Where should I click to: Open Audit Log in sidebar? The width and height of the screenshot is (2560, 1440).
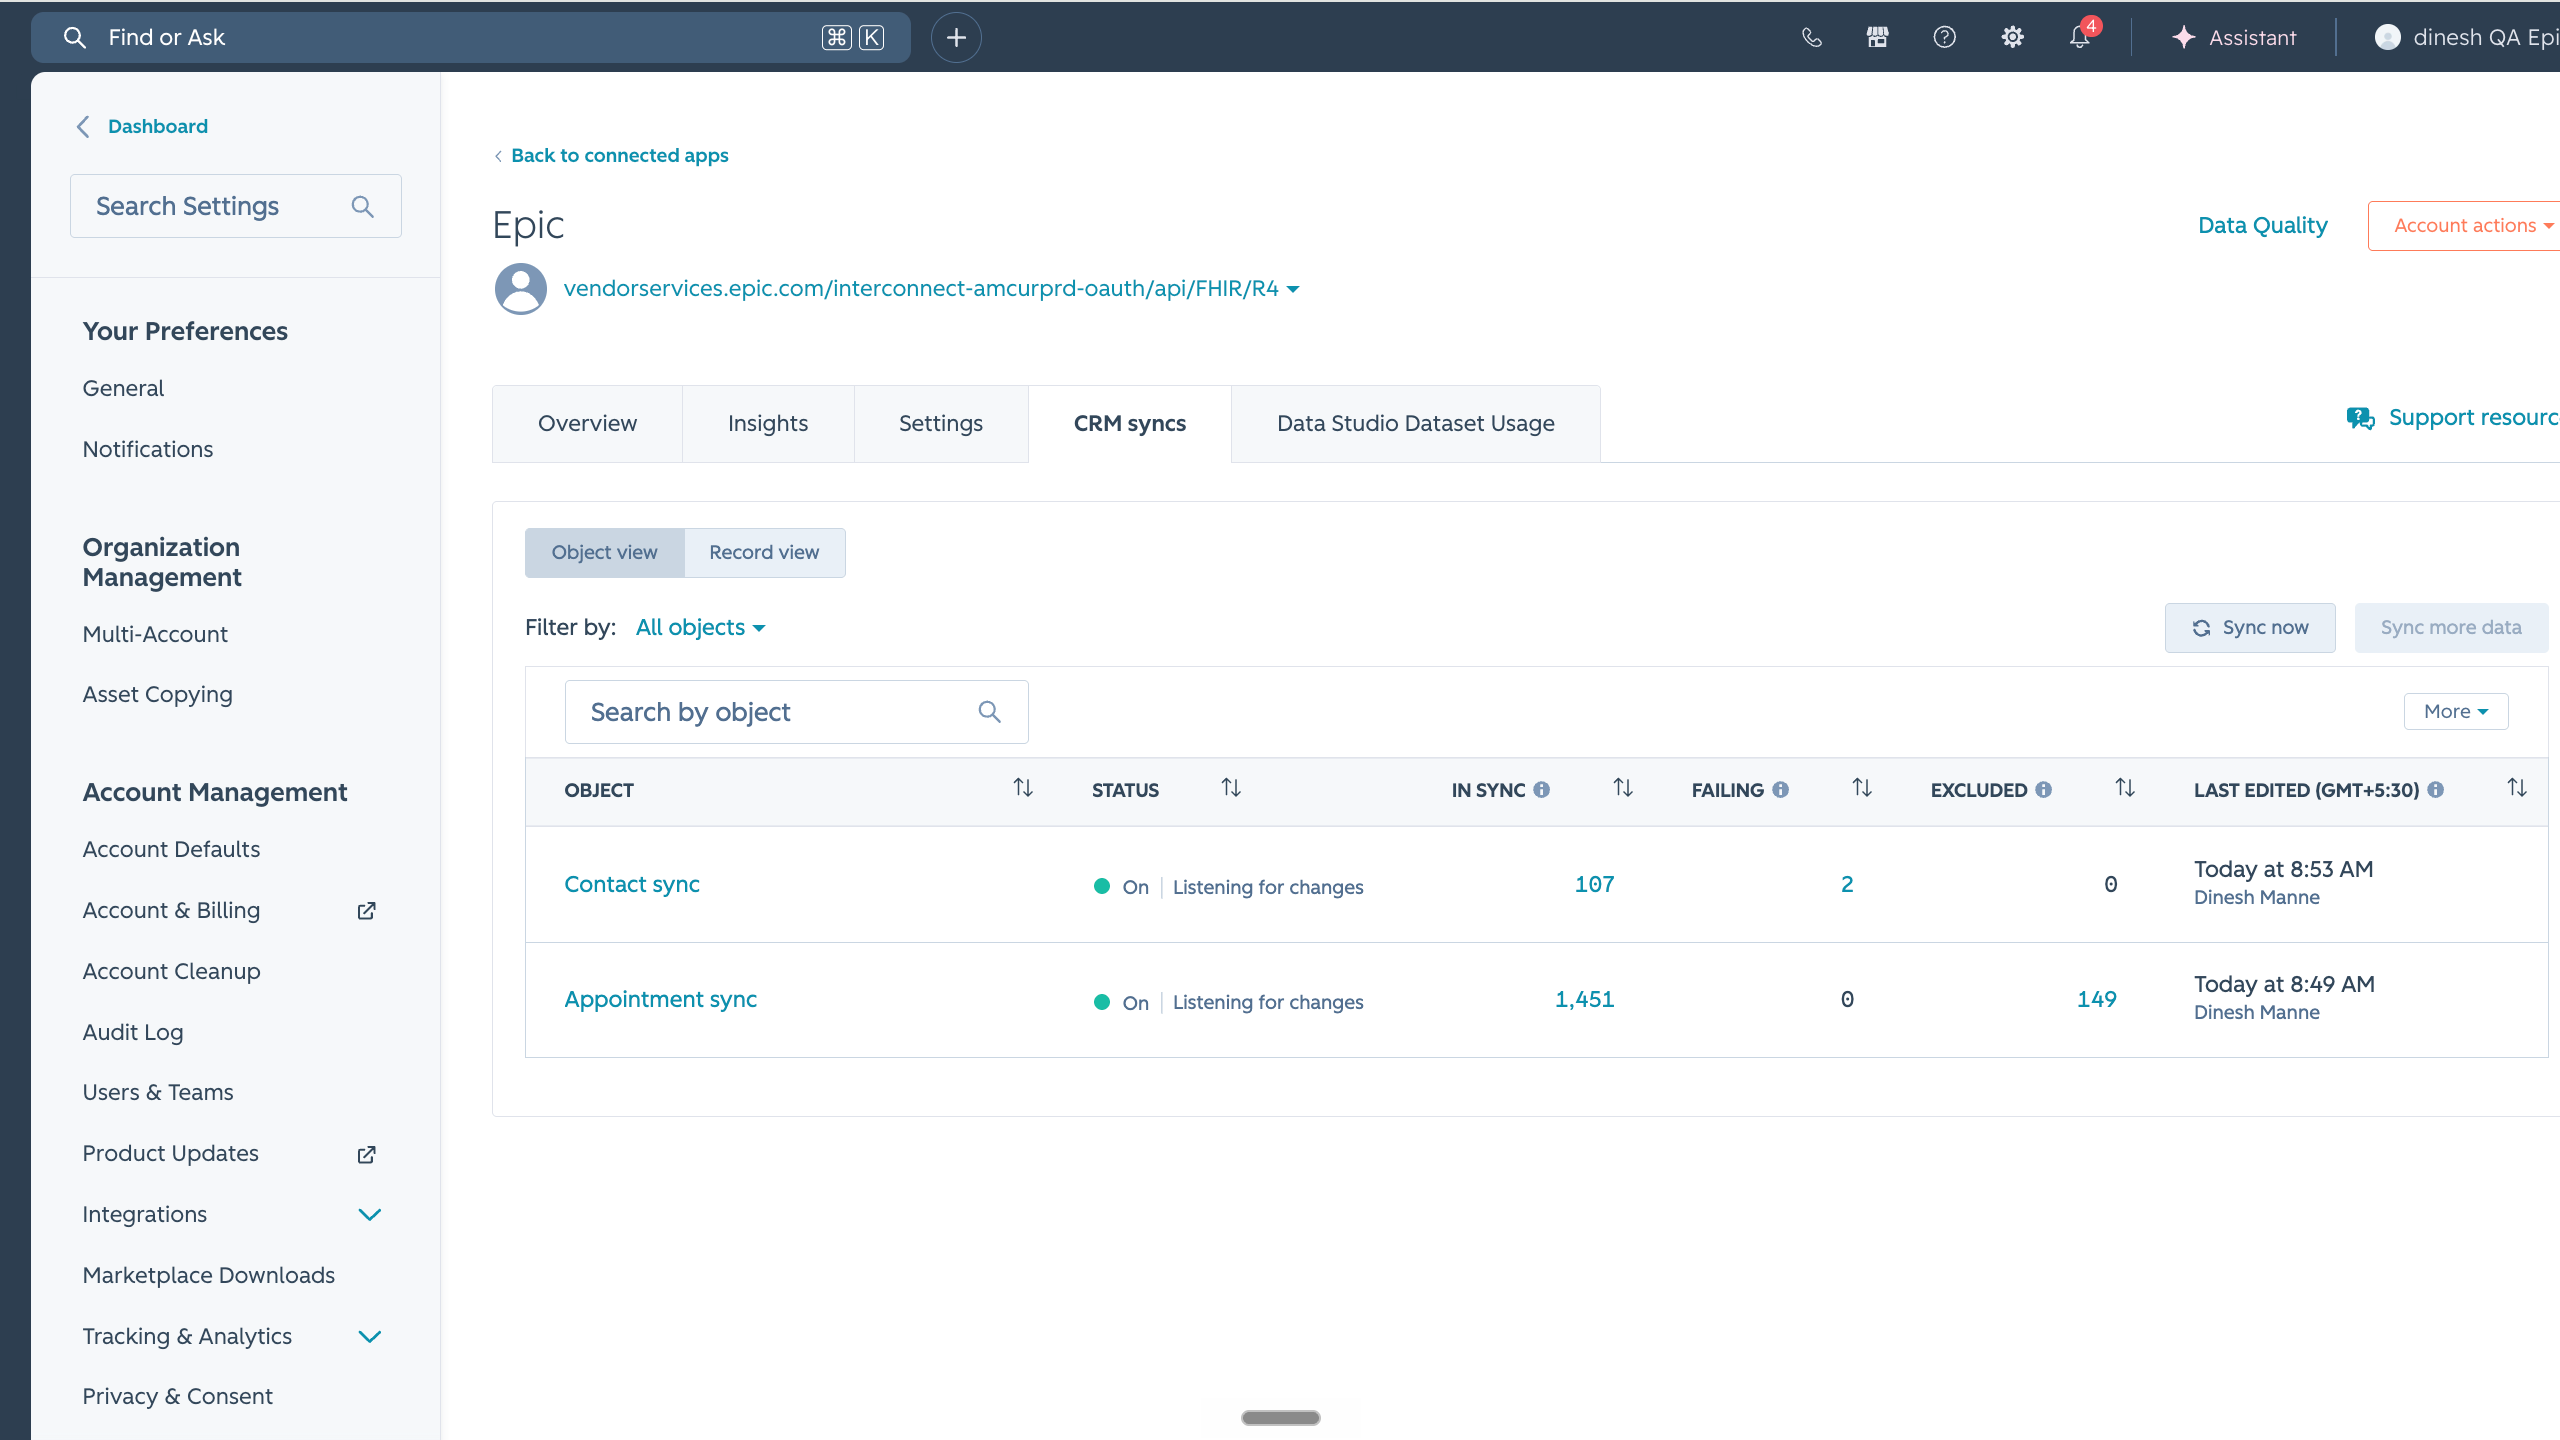click(x=133, y=1033)
